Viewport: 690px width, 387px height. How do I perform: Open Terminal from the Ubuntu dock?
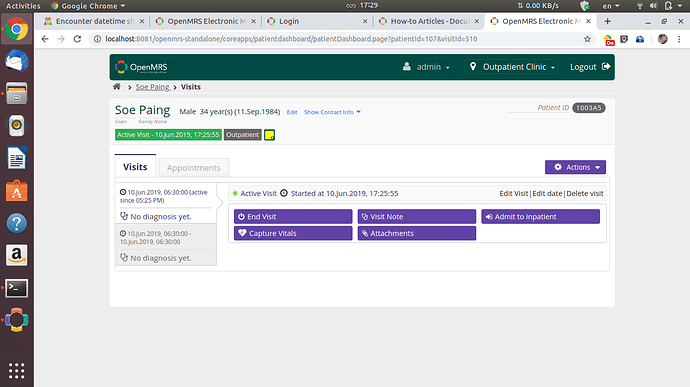[17, 288]
